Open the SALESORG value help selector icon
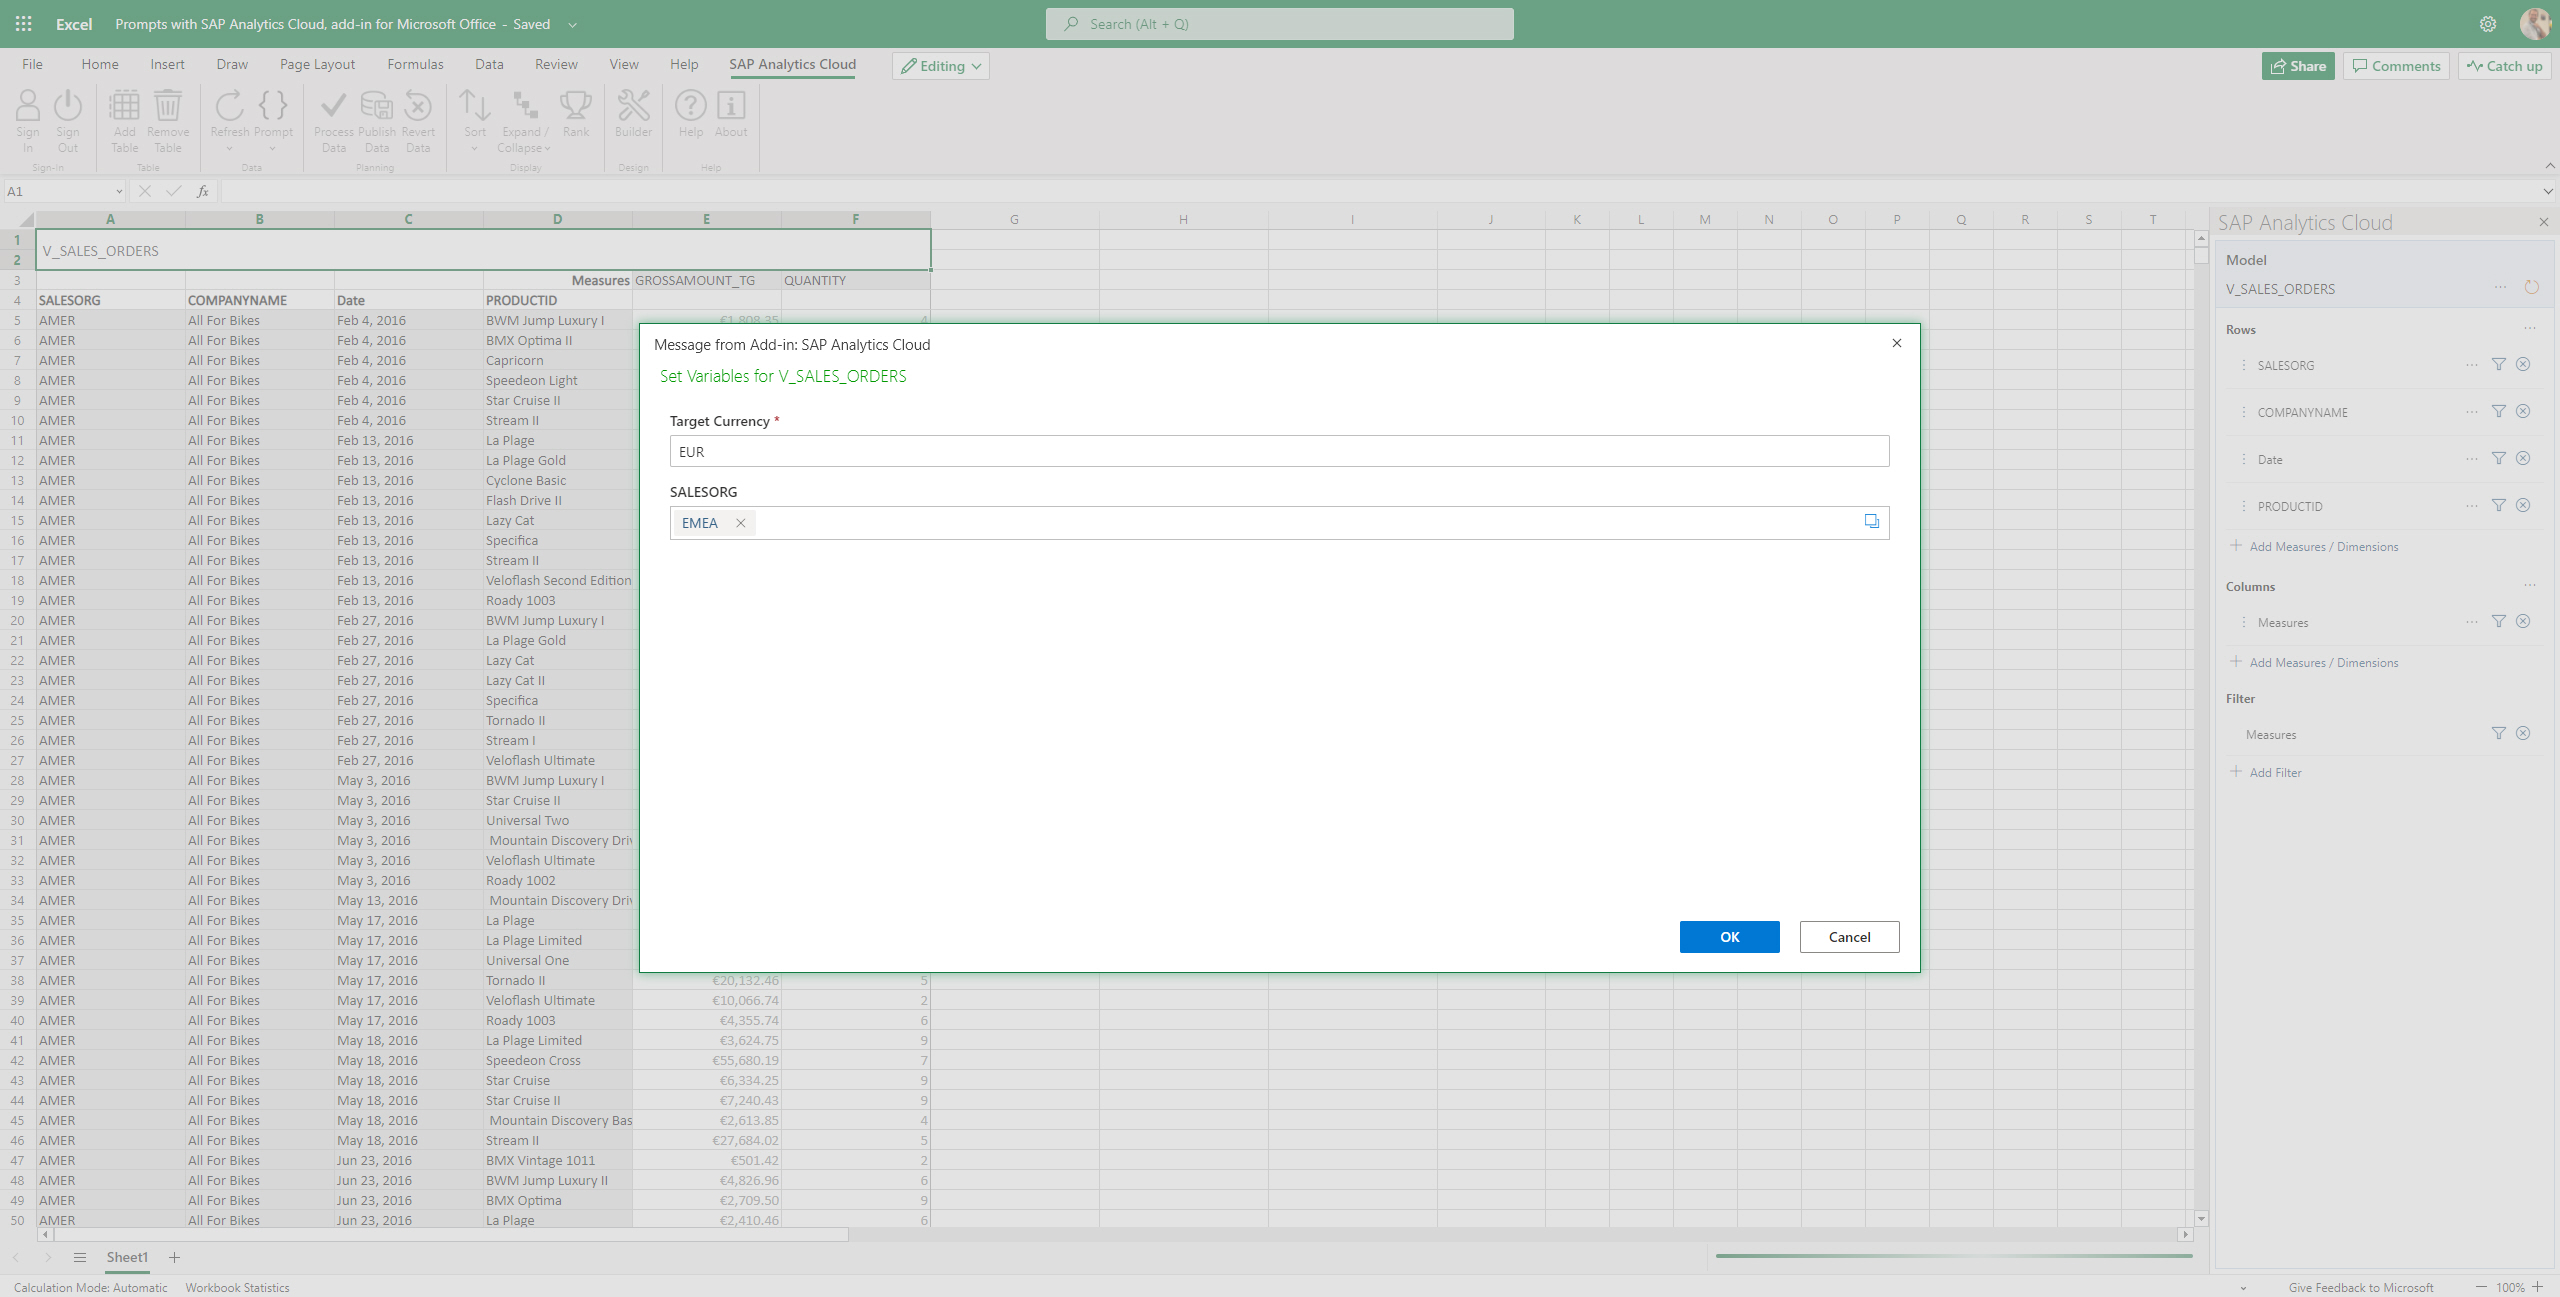 pyautogui.click(x=1871, y=521)
